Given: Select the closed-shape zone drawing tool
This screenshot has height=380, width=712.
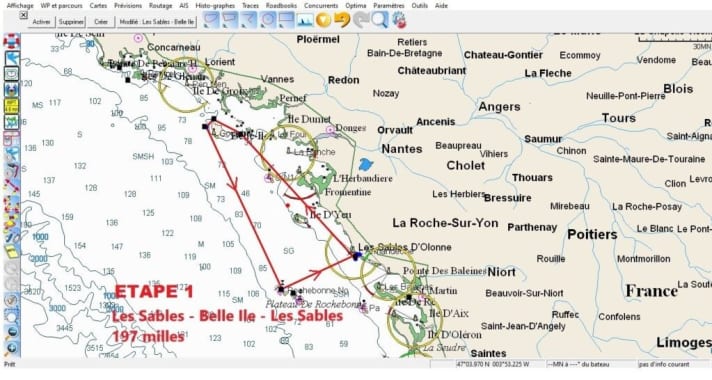Looking at the screenshot, I should [211, 20].
